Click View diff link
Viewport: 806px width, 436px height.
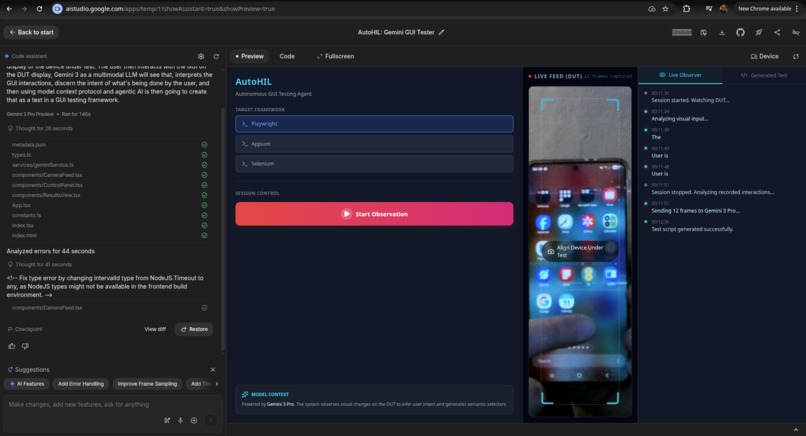(155, 329)
